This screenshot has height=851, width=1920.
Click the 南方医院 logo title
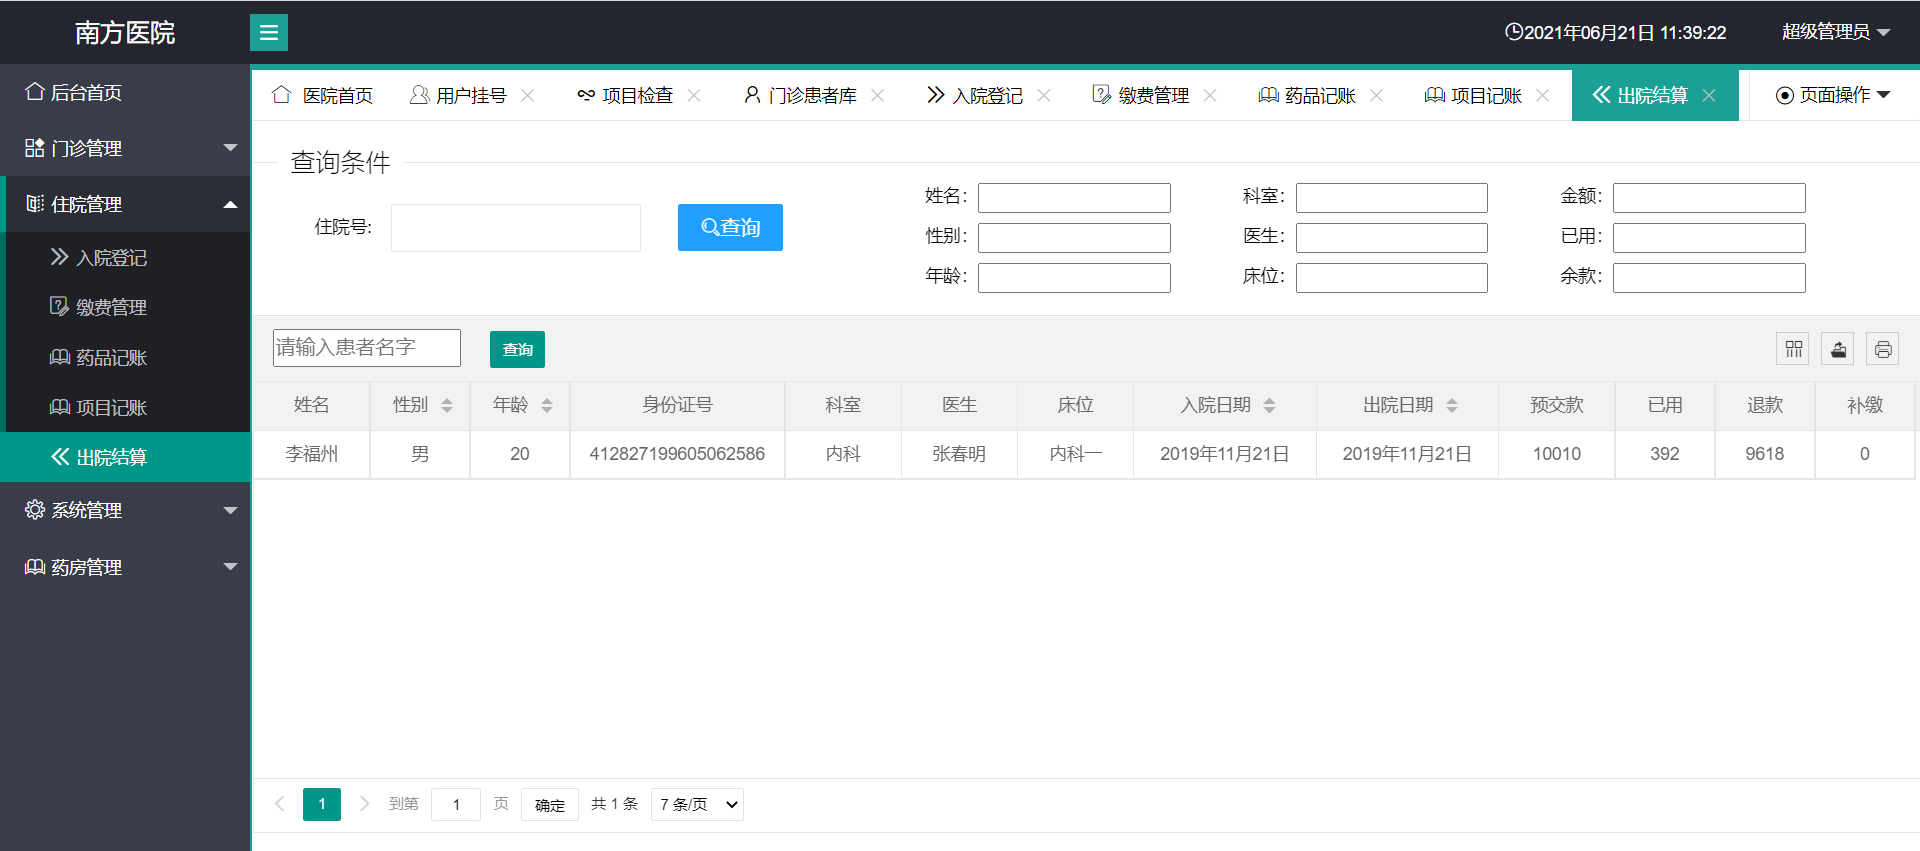[125, 33]
